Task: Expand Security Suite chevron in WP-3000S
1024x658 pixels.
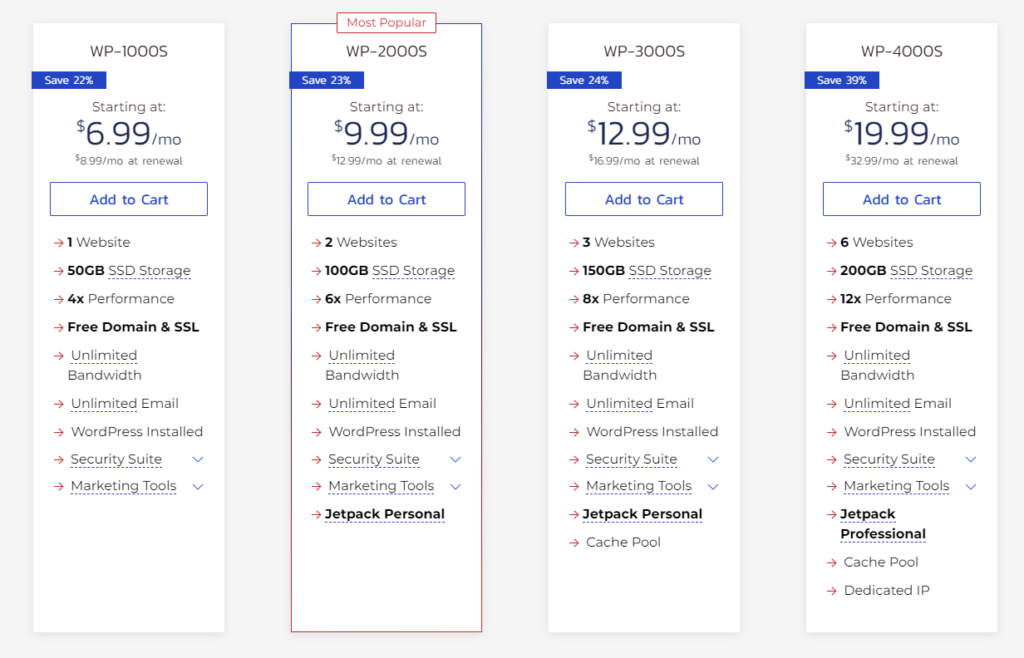Action: point(713,460)
